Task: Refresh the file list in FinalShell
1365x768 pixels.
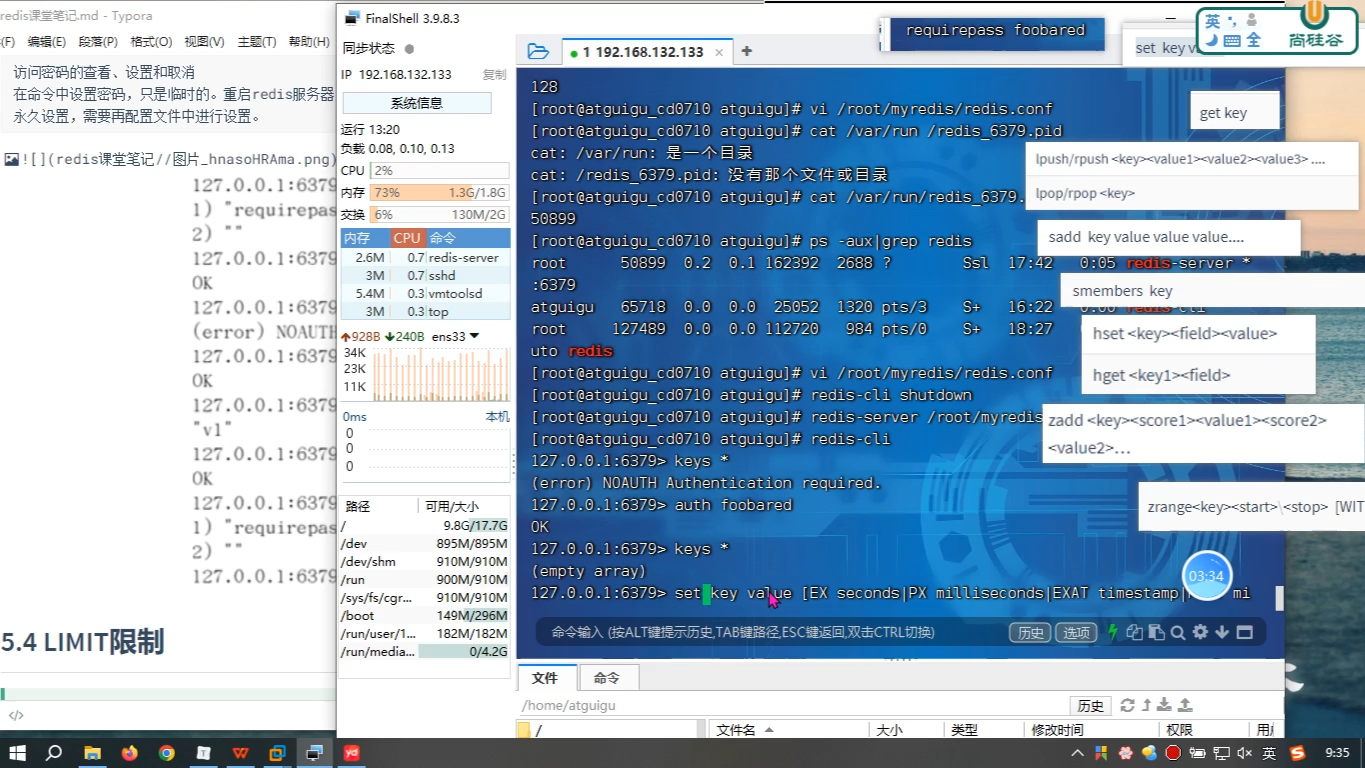Action: 1128,705
